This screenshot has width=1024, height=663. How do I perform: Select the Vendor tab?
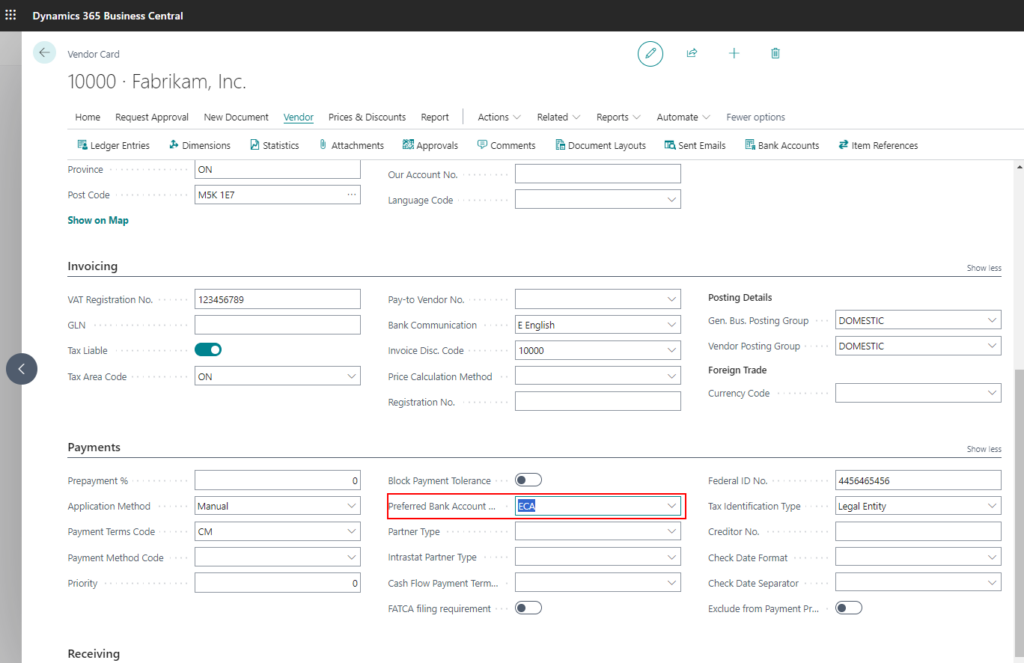[298, 117]
